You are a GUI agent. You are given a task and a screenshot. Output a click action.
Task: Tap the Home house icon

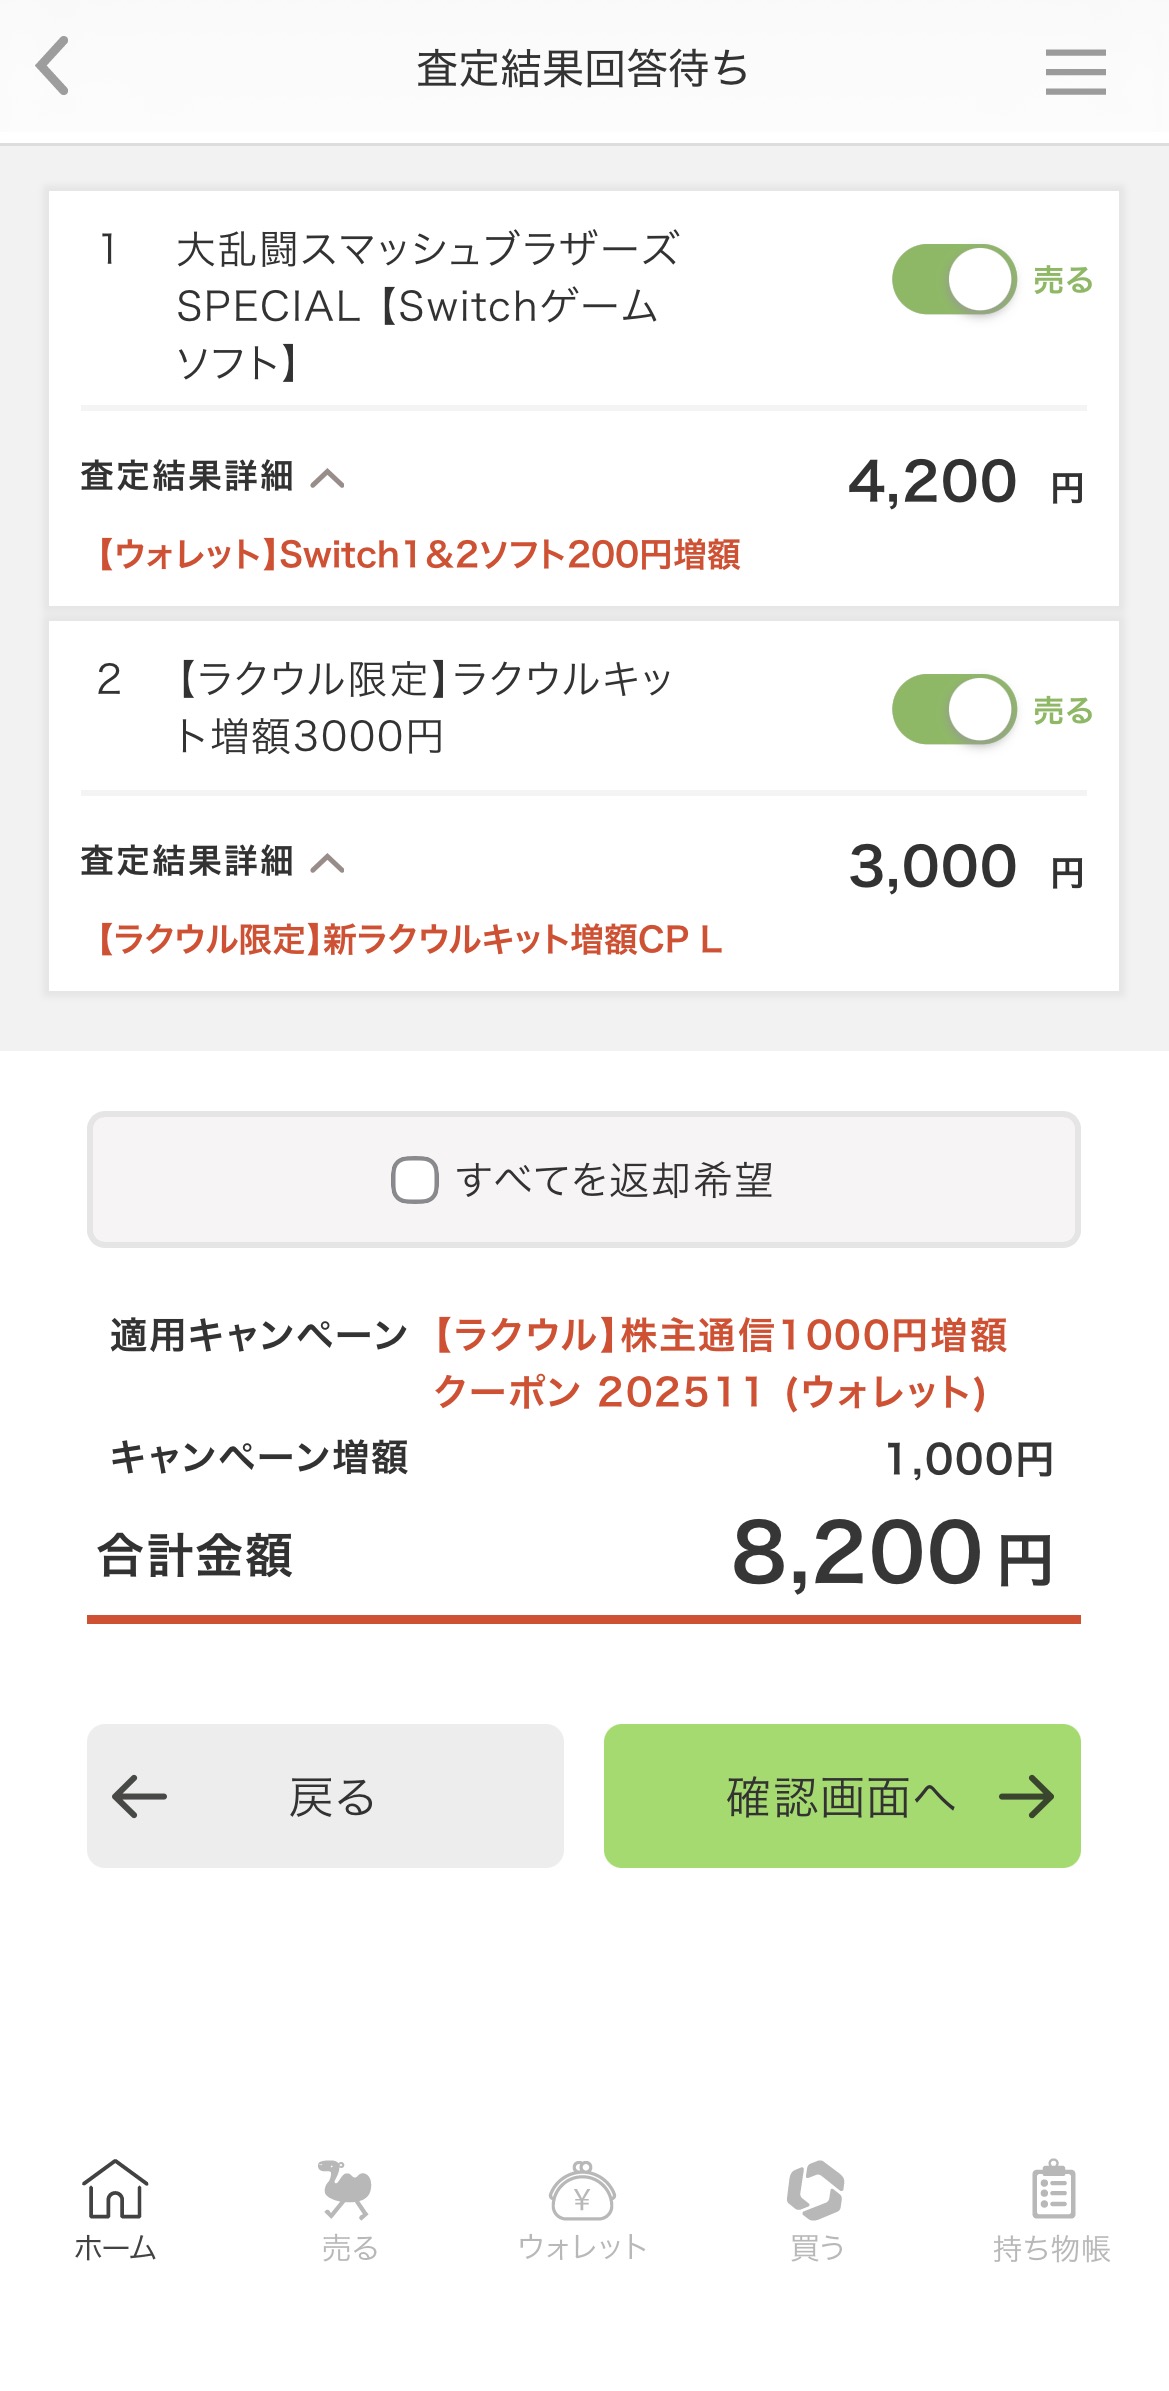115,2190
